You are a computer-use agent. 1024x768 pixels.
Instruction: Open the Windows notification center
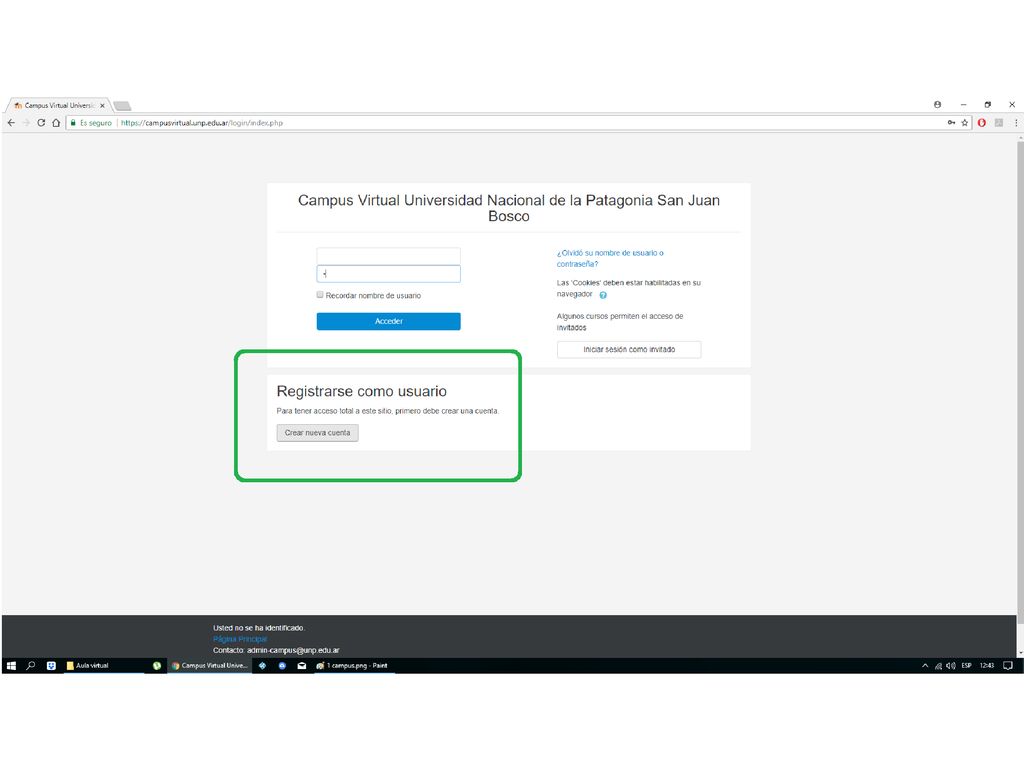coord(1008,665)
